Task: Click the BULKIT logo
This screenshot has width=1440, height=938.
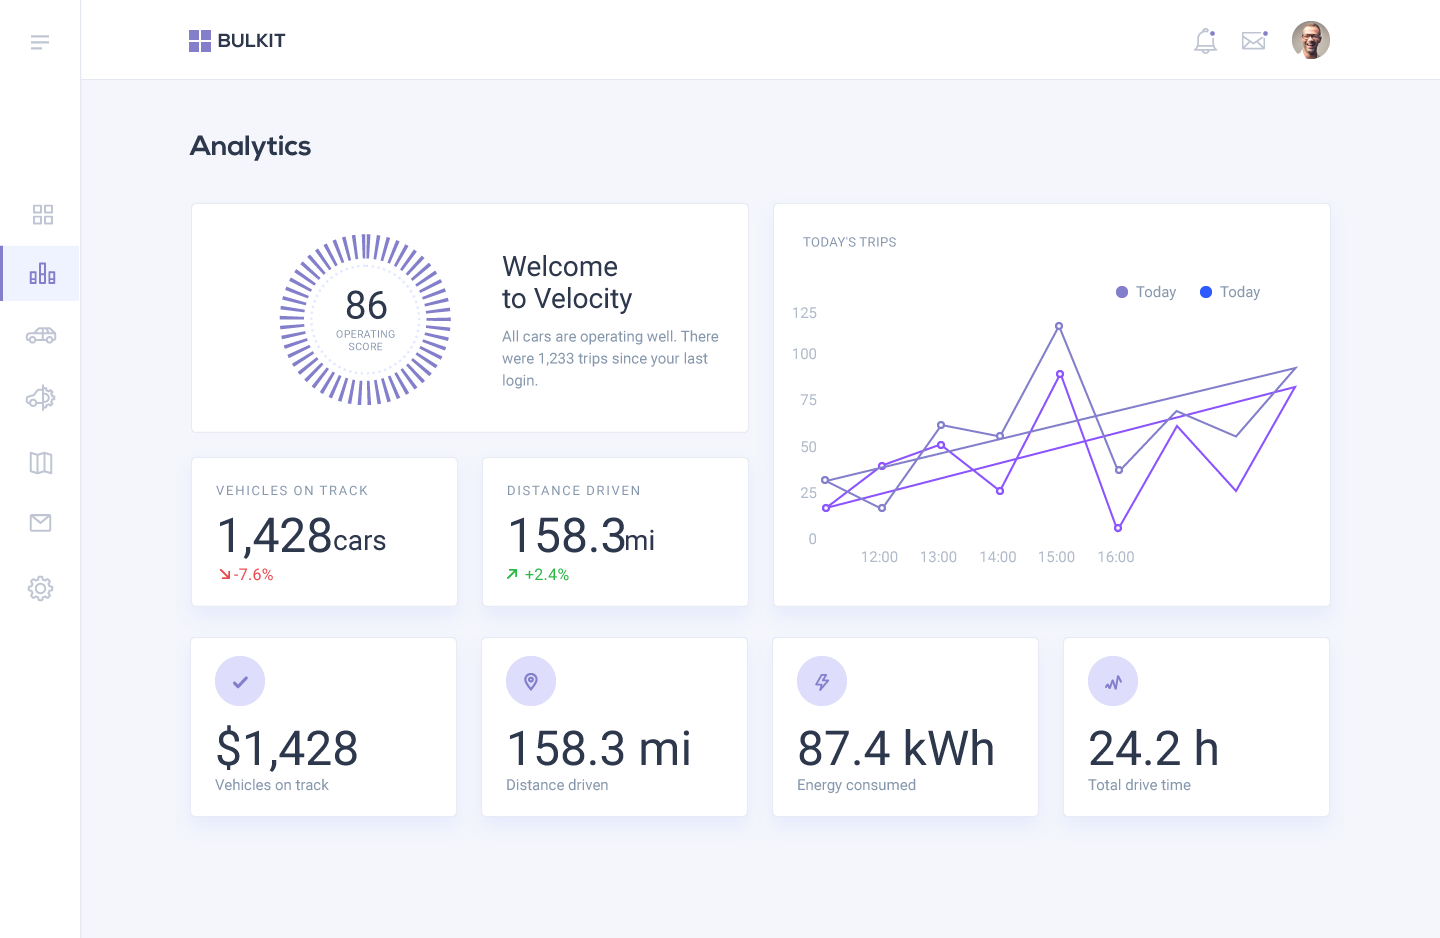Action: [238, 41]
